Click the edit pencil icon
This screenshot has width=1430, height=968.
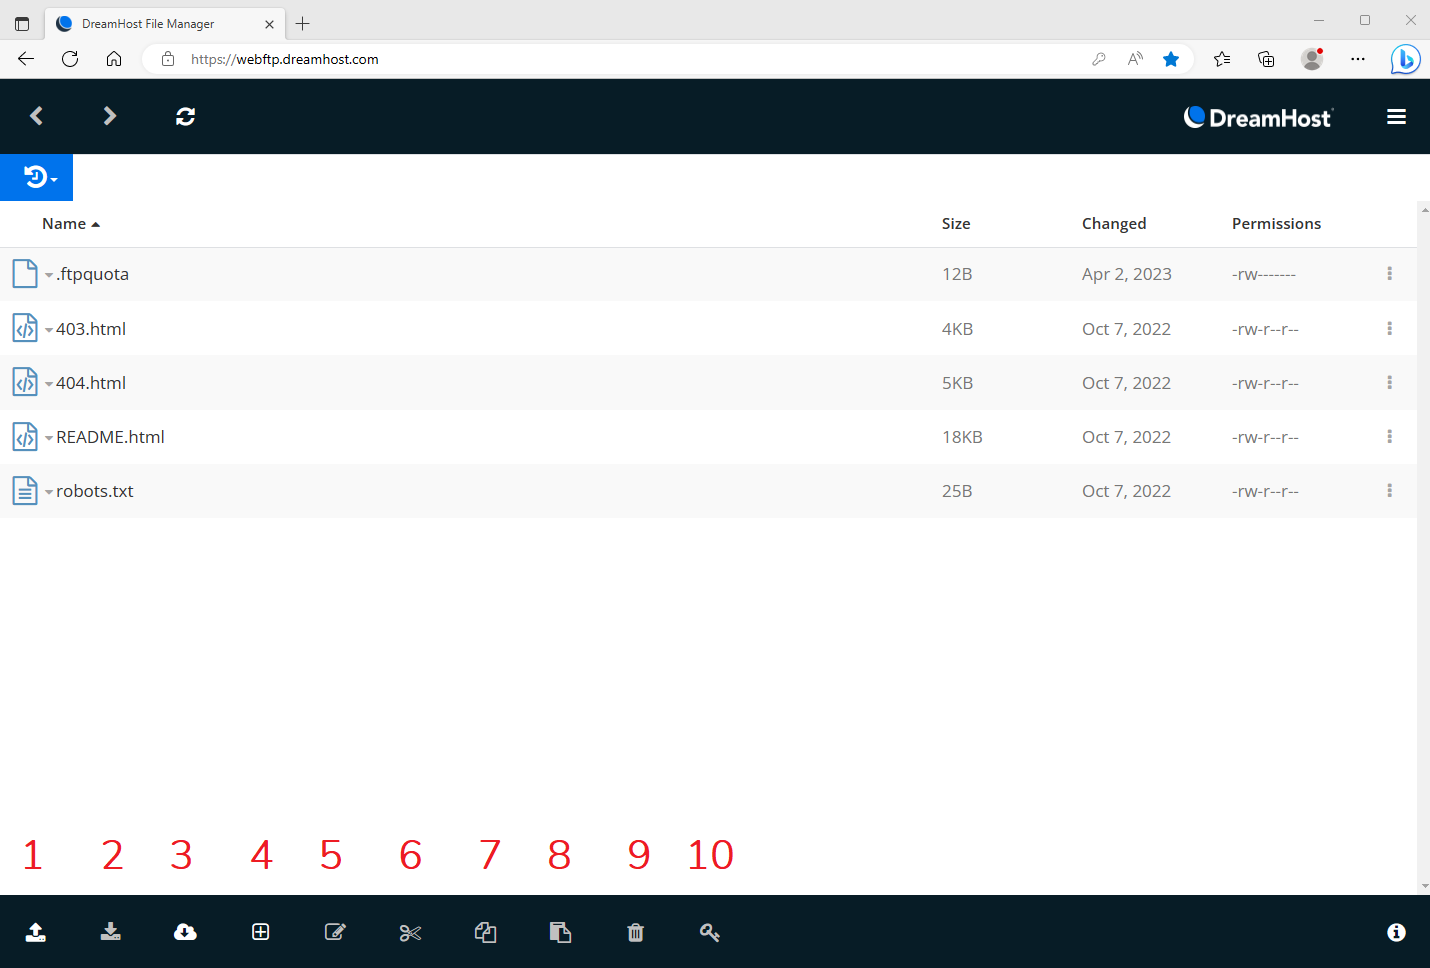click(335, 932)
